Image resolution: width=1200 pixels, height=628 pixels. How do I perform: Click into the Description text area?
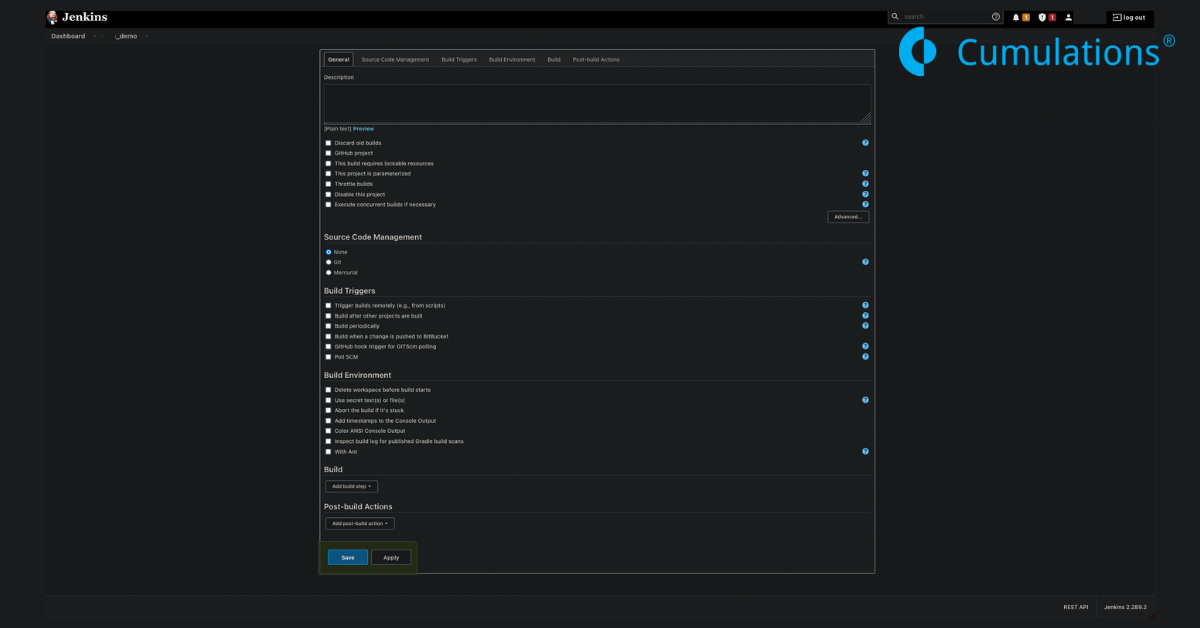pyautogui.click(x=597, y=104)
